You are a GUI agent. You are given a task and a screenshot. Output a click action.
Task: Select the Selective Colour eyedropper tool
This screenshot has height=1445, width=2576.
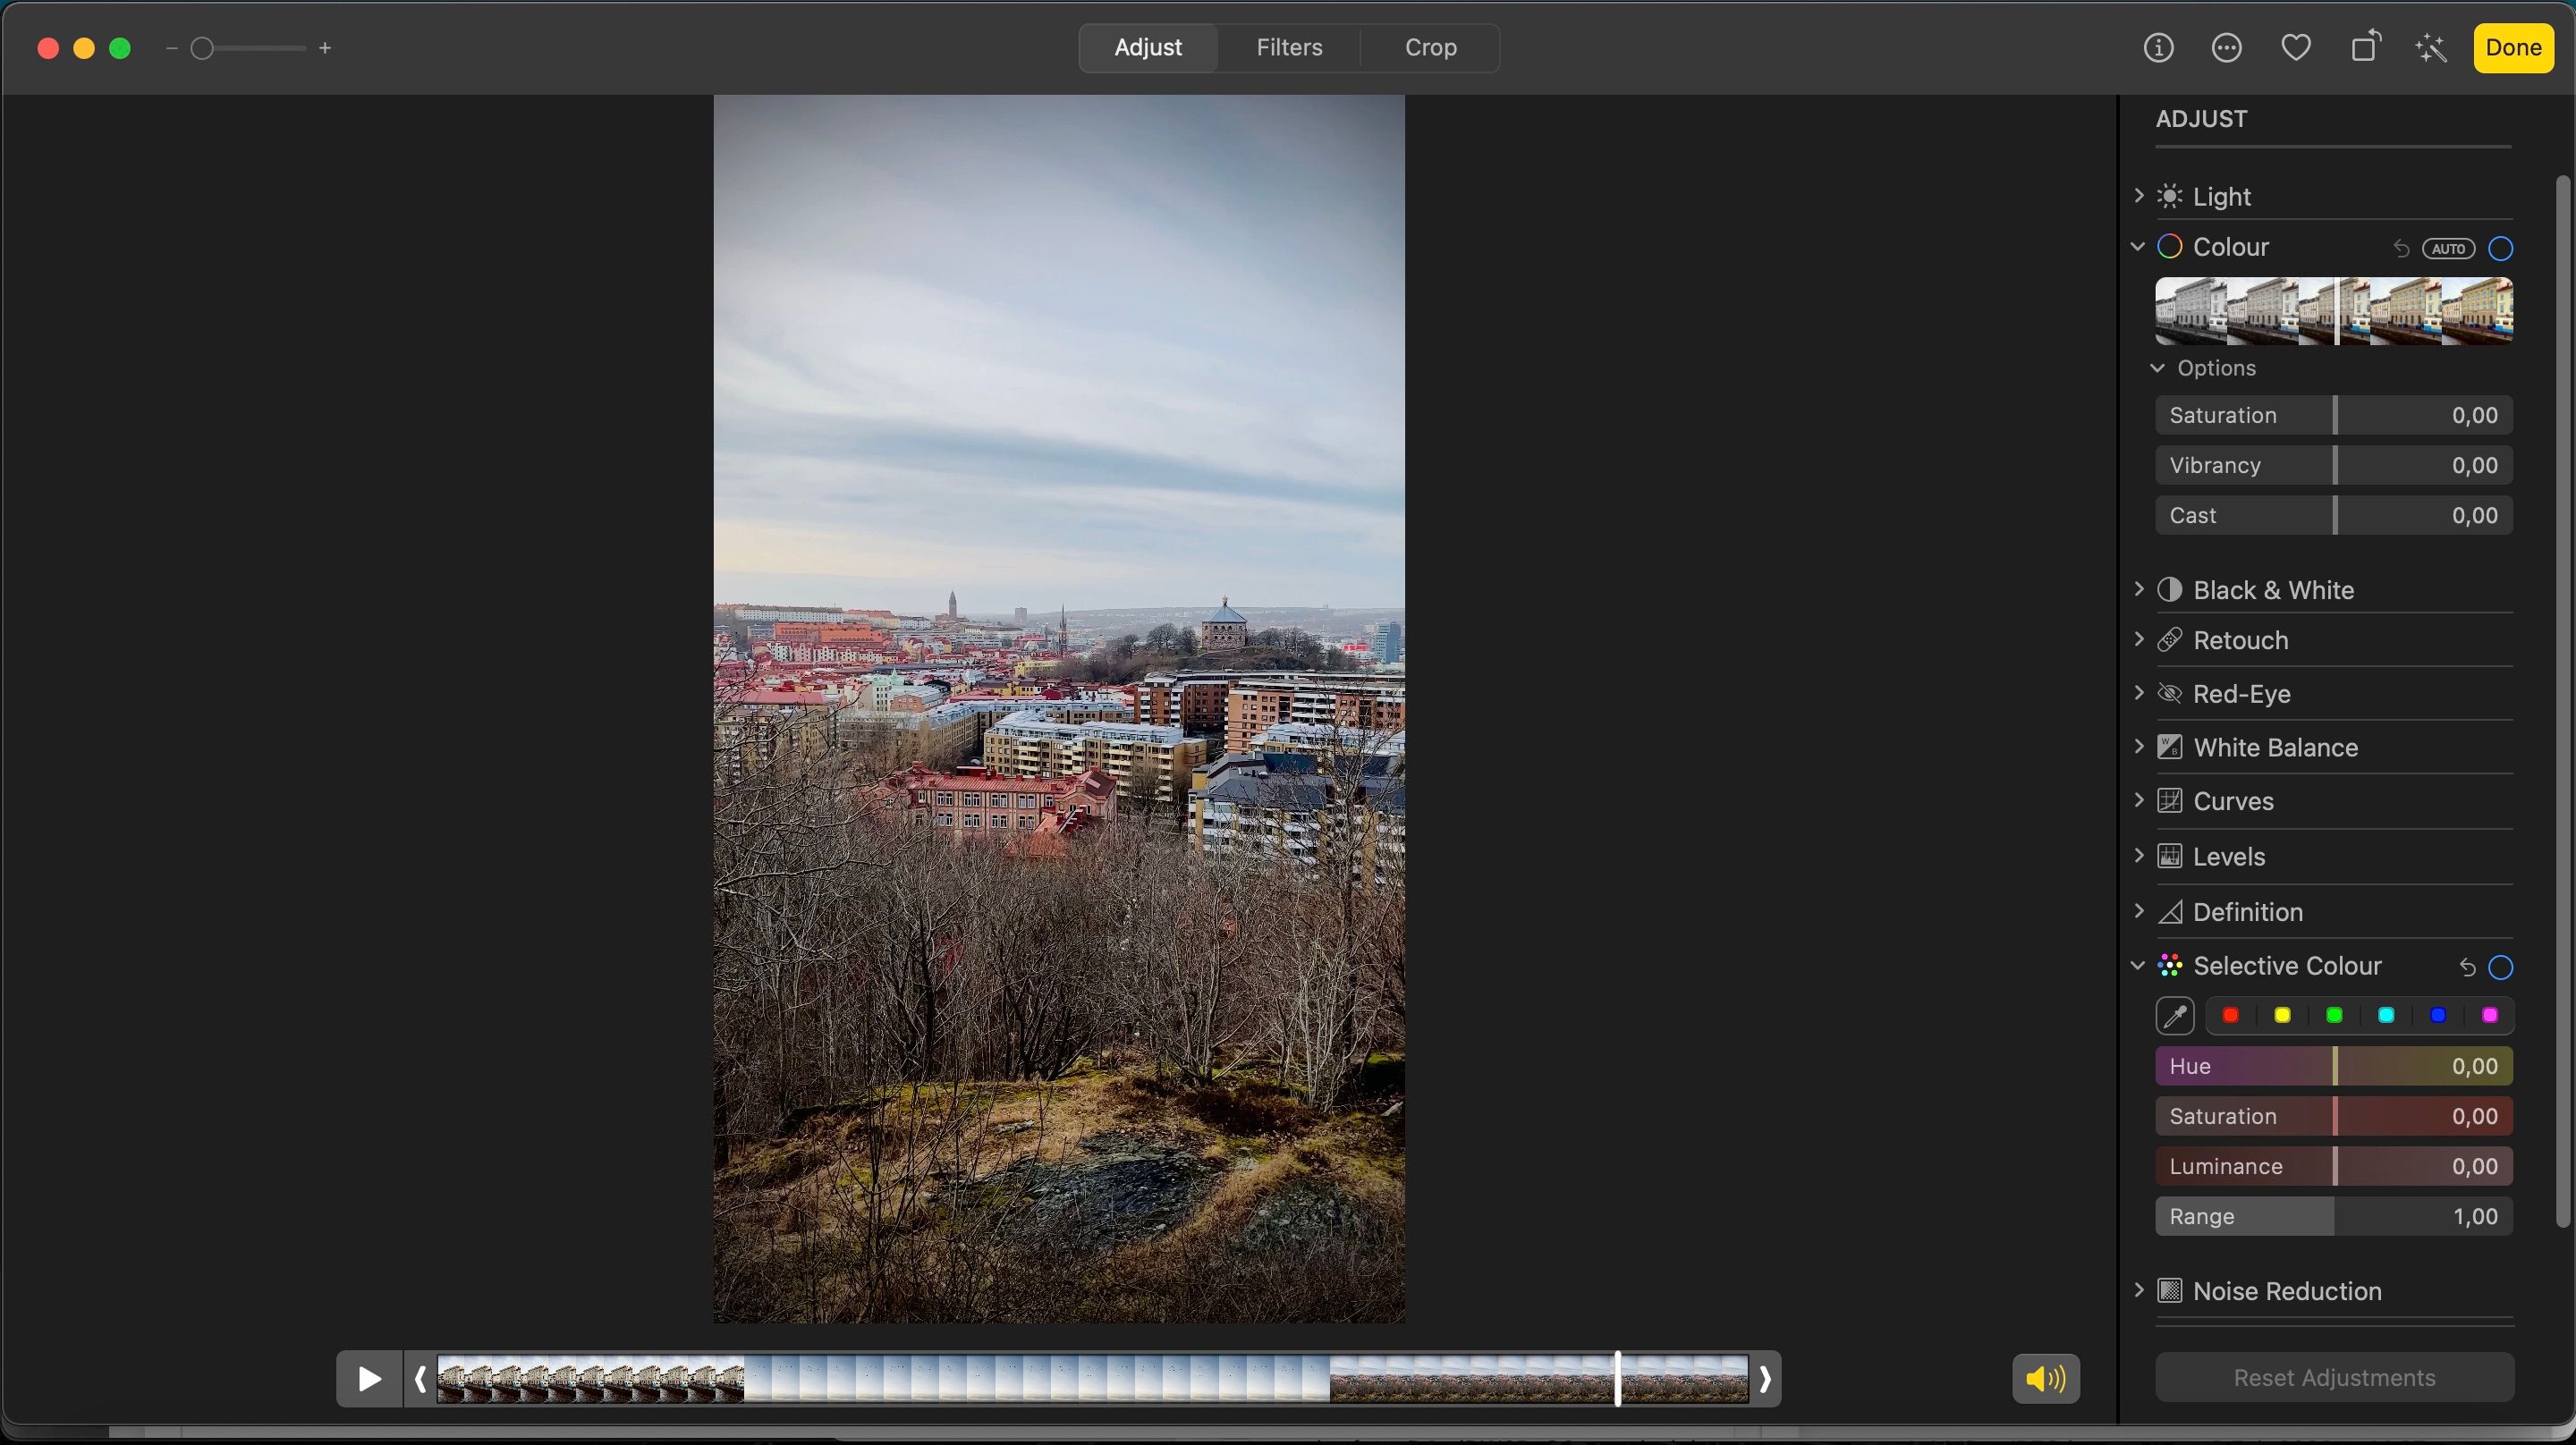coord(2175,1016)
